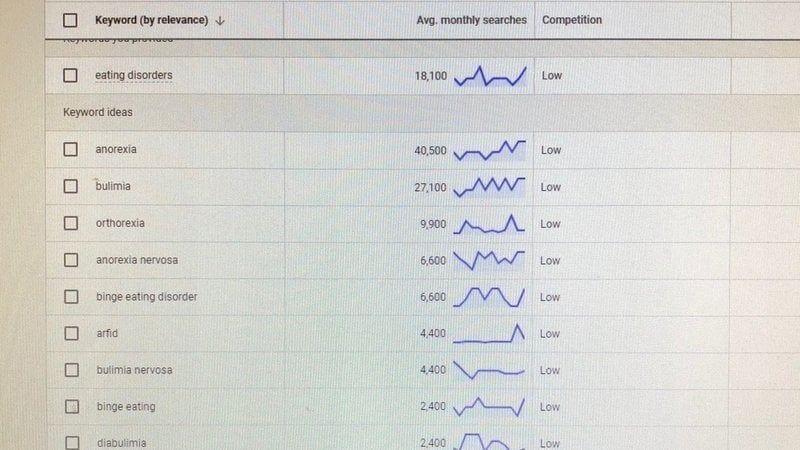Toggle the orthorexia row checkbox
Viewport: 800px width, 450px height.
click(70, 223)
